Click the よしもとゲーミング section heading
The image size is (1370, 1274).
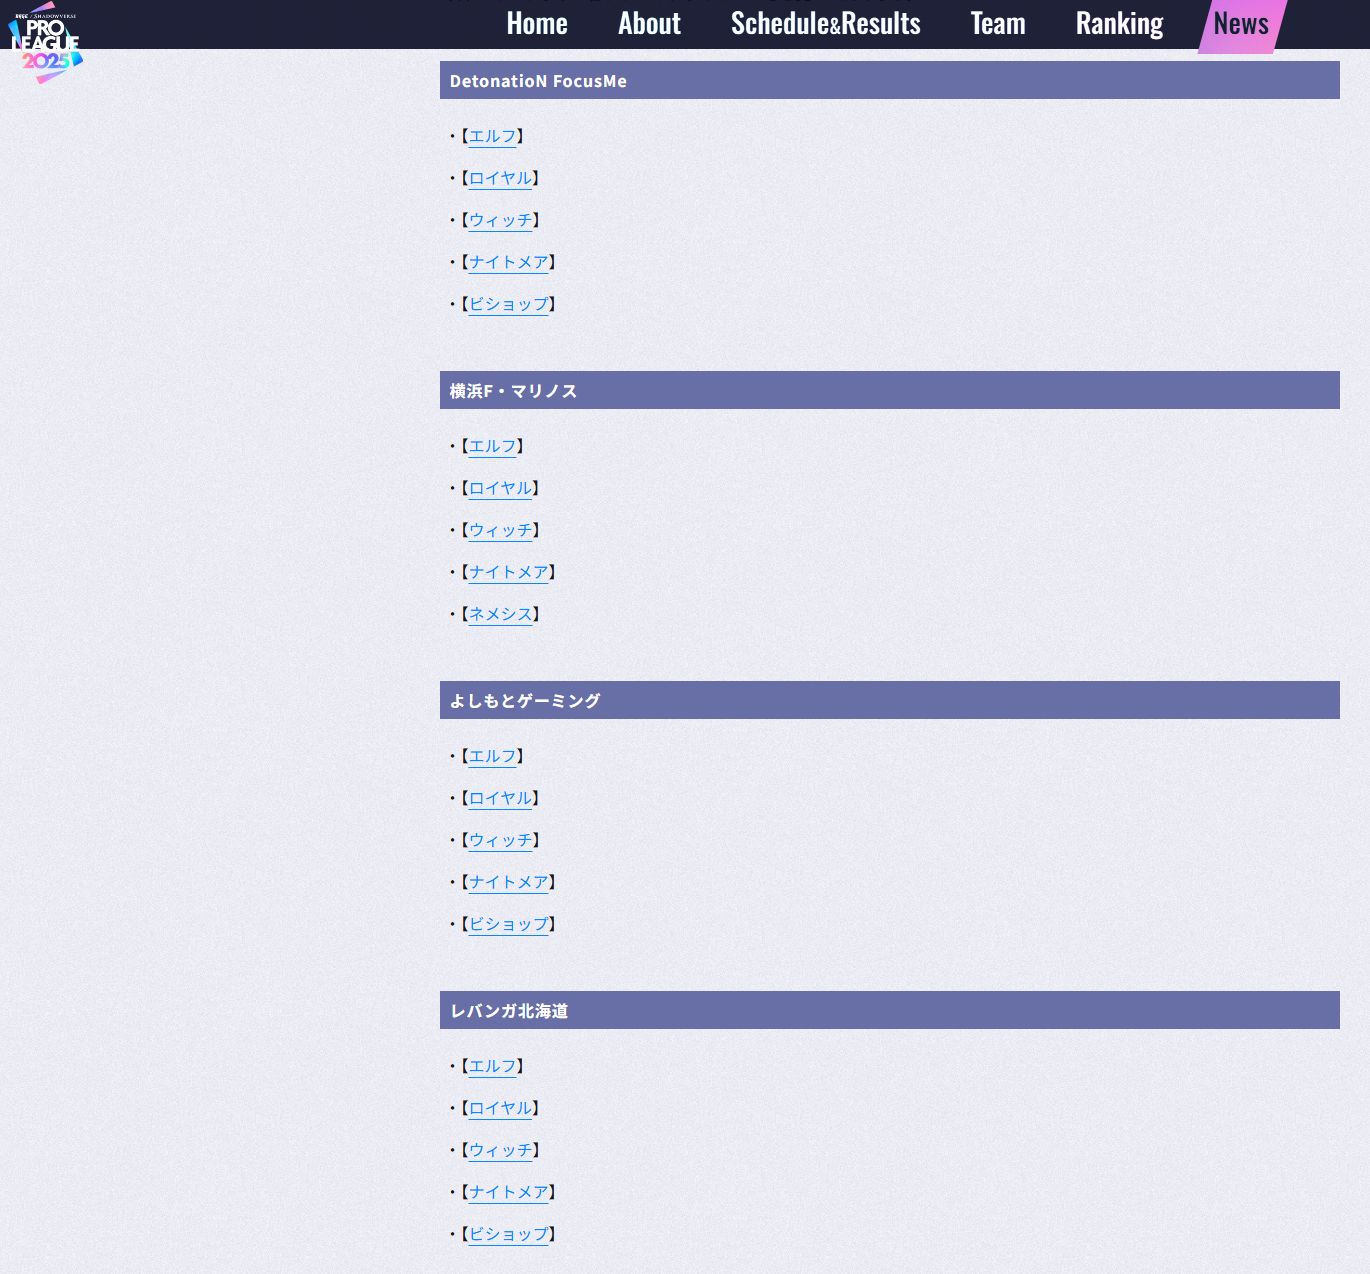tap(890, 700)
